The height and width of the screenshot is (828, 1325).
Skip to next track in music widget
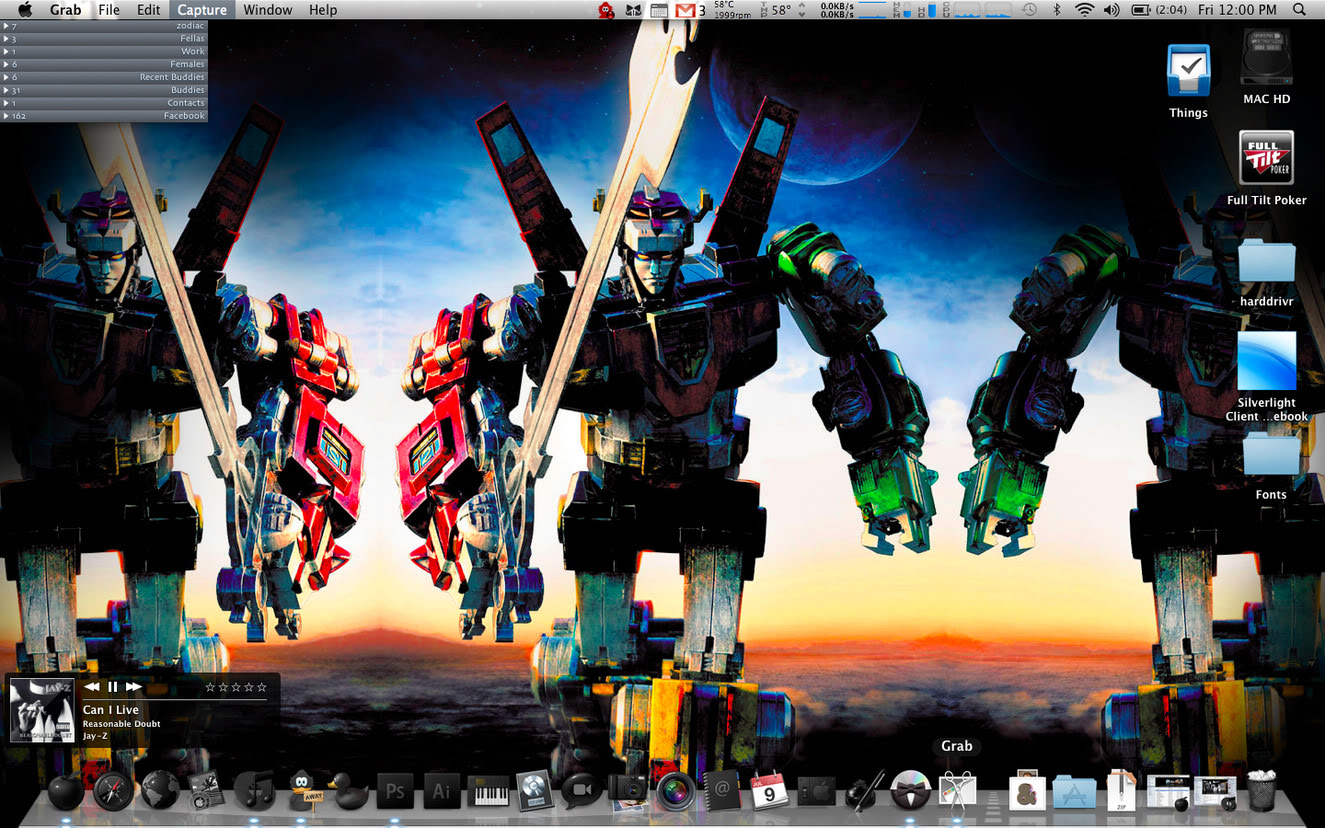coord(134,687)
